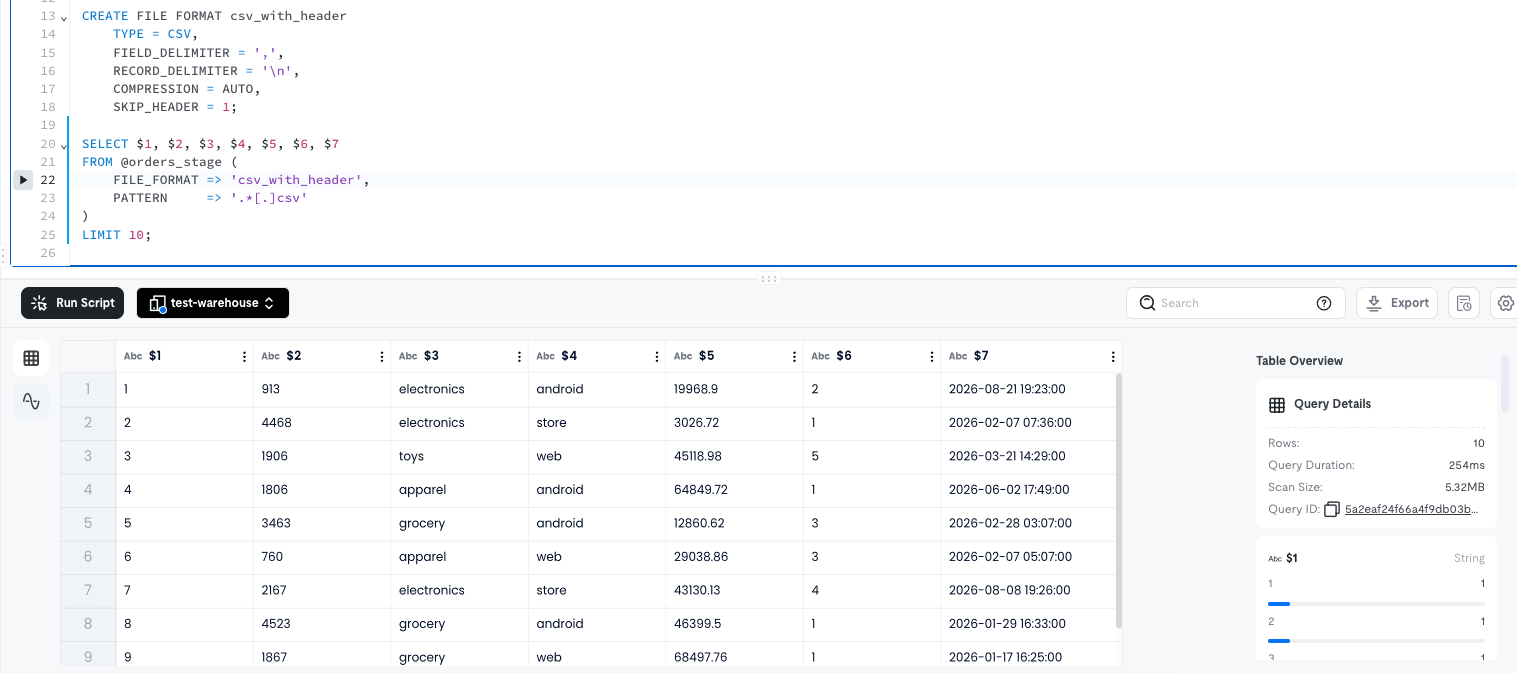This screenshot has height=673, width=1517.
Task: Click 'Query Duration:' label in details
Action: 1311,465
